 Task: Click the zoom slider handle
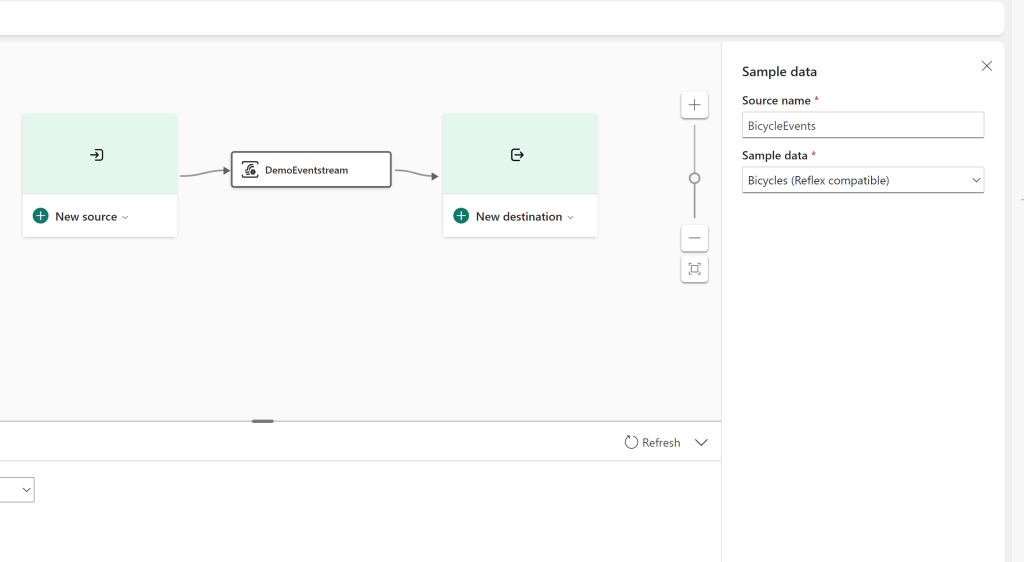pos(694,178)
